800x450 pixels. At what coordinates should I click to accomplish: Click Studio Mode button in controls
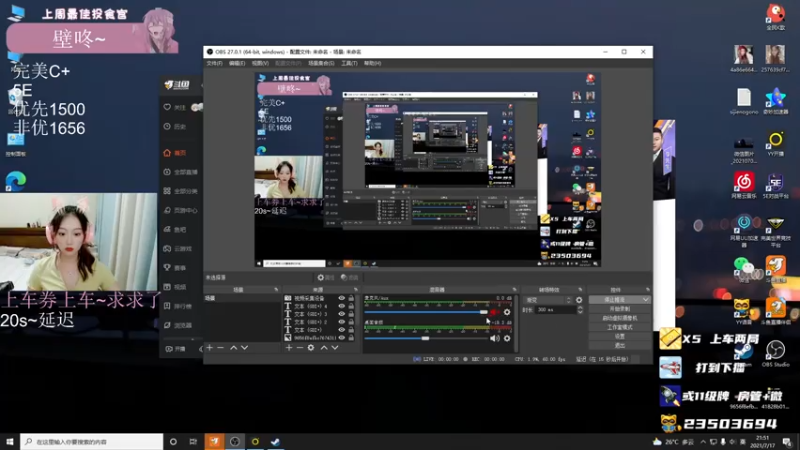tap(619, 327)
